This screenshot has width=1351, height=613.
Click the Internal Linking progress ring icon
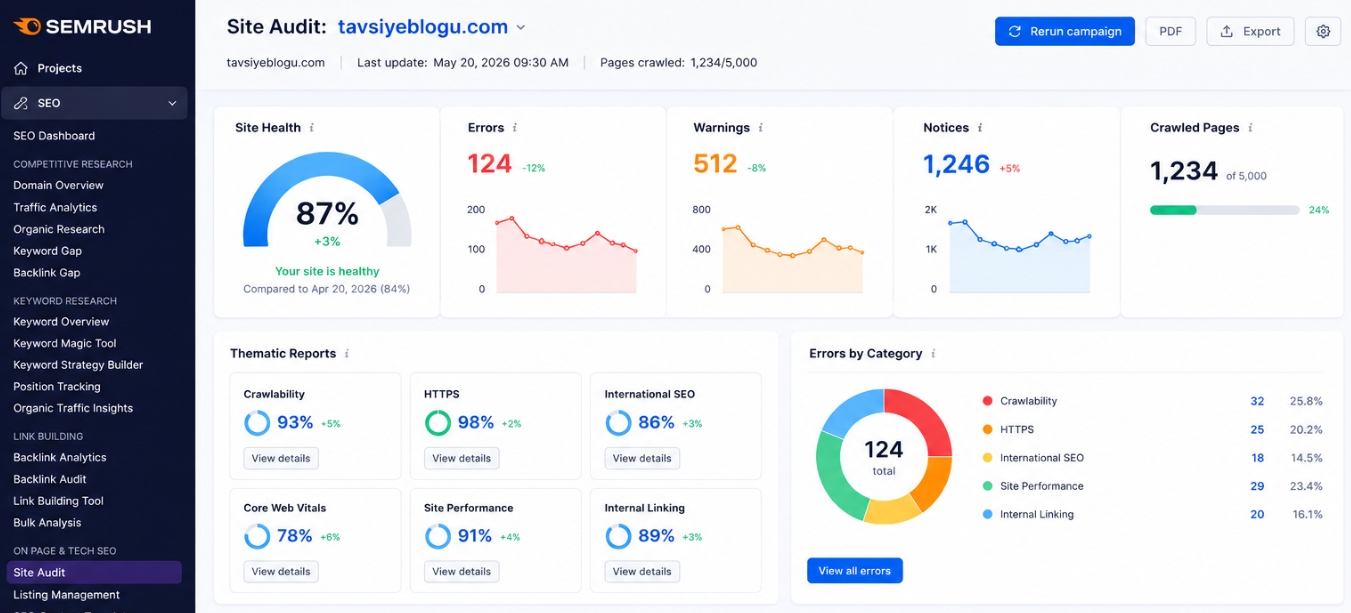pyautogui.click(x=618, y=536)
